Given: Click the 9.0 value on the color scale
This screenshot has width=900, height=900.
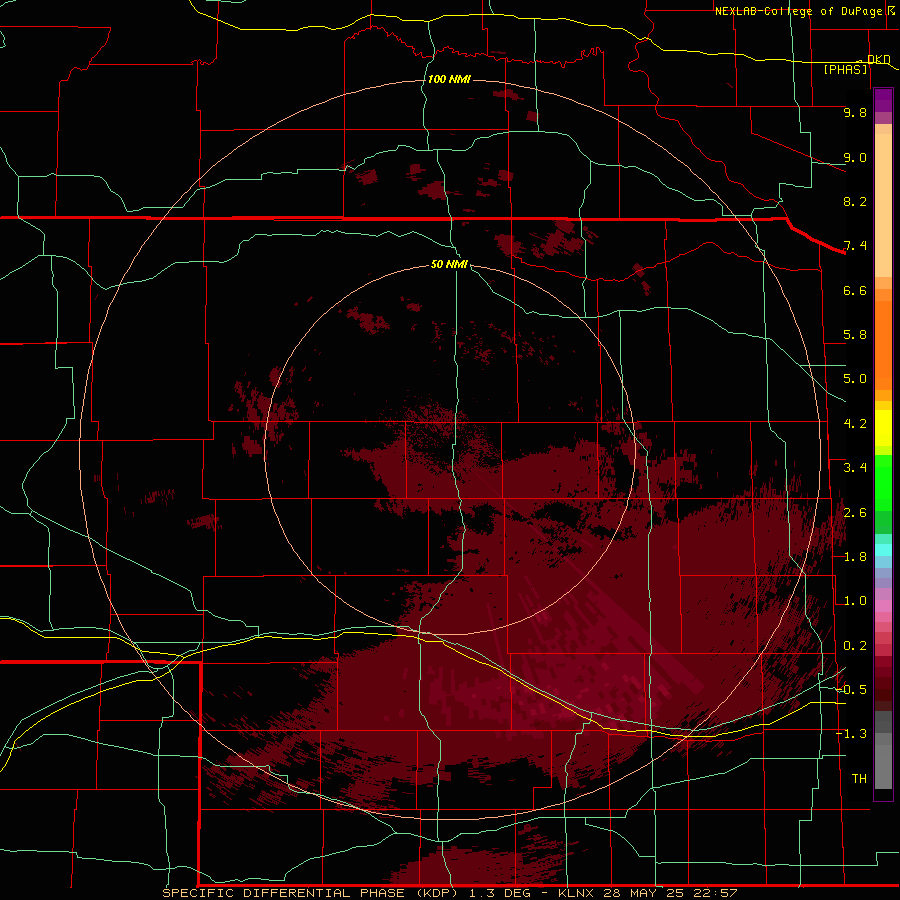Looking at the screenshot, I should [855, 157].
